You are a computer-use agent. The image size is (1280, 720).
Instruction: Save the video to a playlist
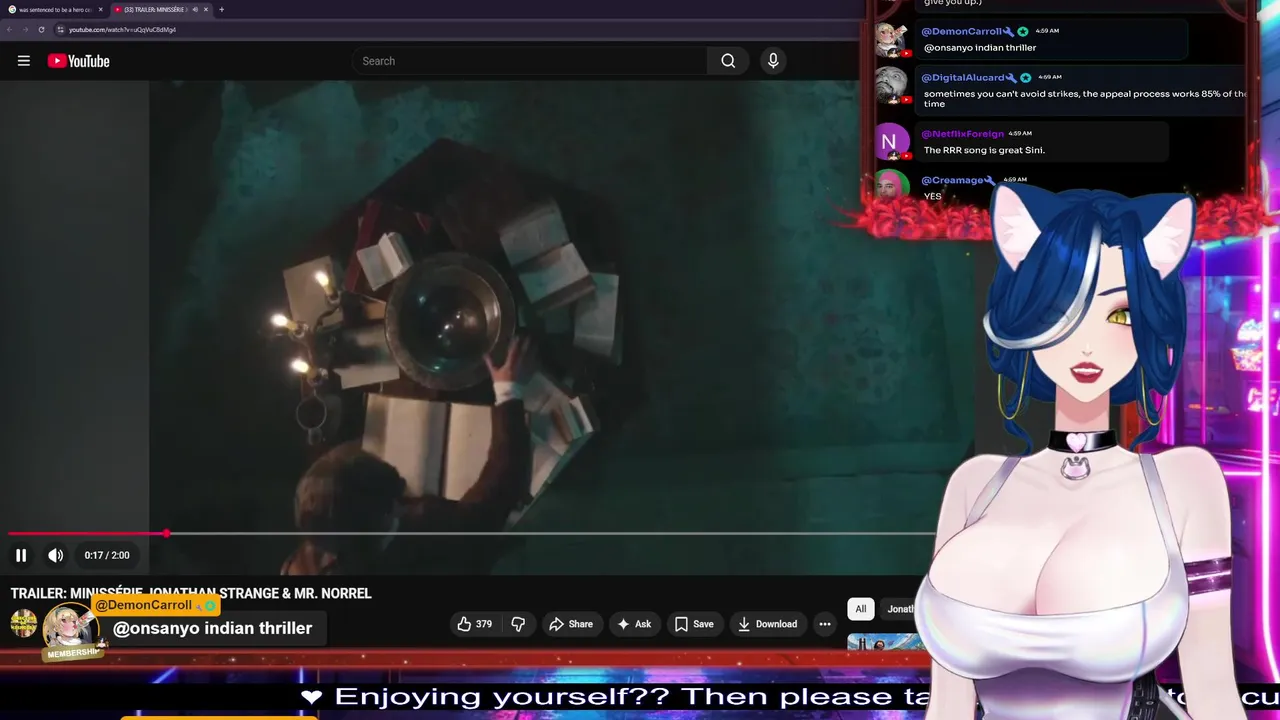click(x=694, y=624)
